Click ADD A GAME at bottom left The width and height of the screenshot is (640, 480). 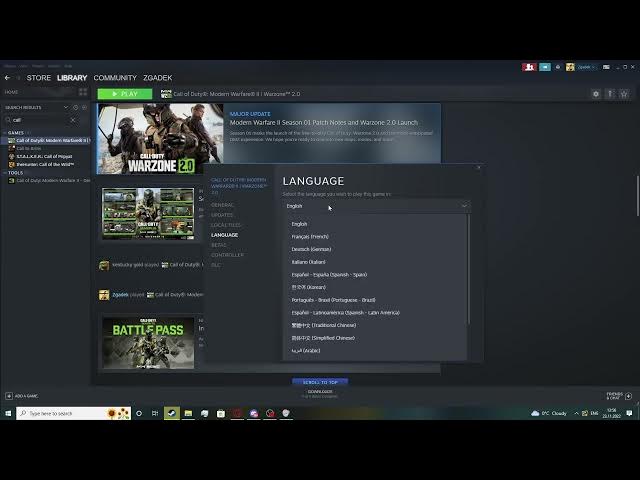tap(22, 396)
